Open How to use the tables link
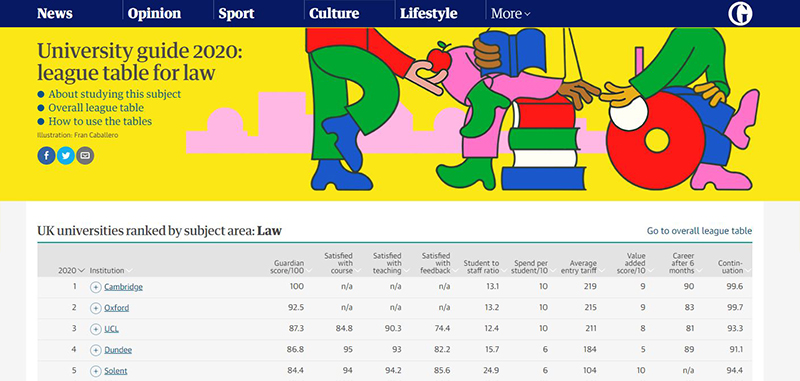Screen dimensions: 800x381 [100, 121]
